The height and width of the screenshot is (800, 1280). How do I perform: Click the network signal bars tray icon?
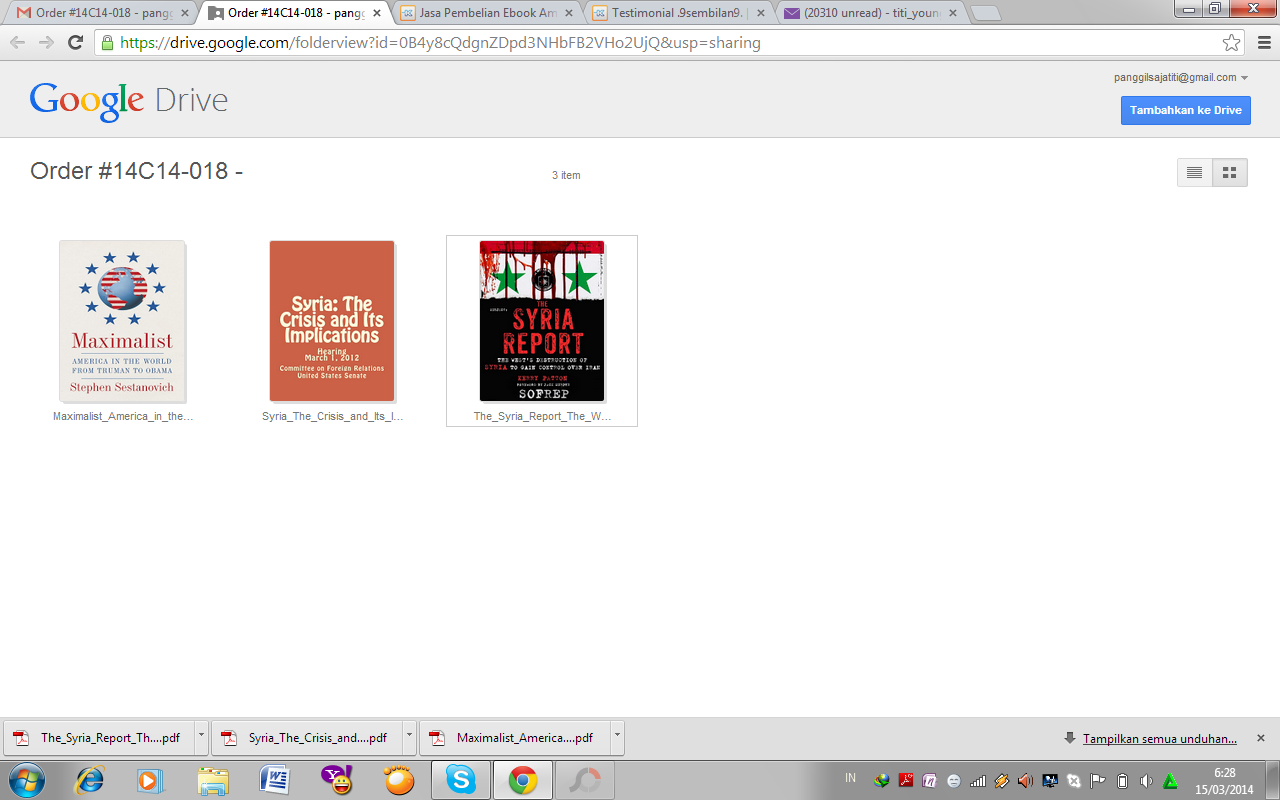[x=978, y=781]
